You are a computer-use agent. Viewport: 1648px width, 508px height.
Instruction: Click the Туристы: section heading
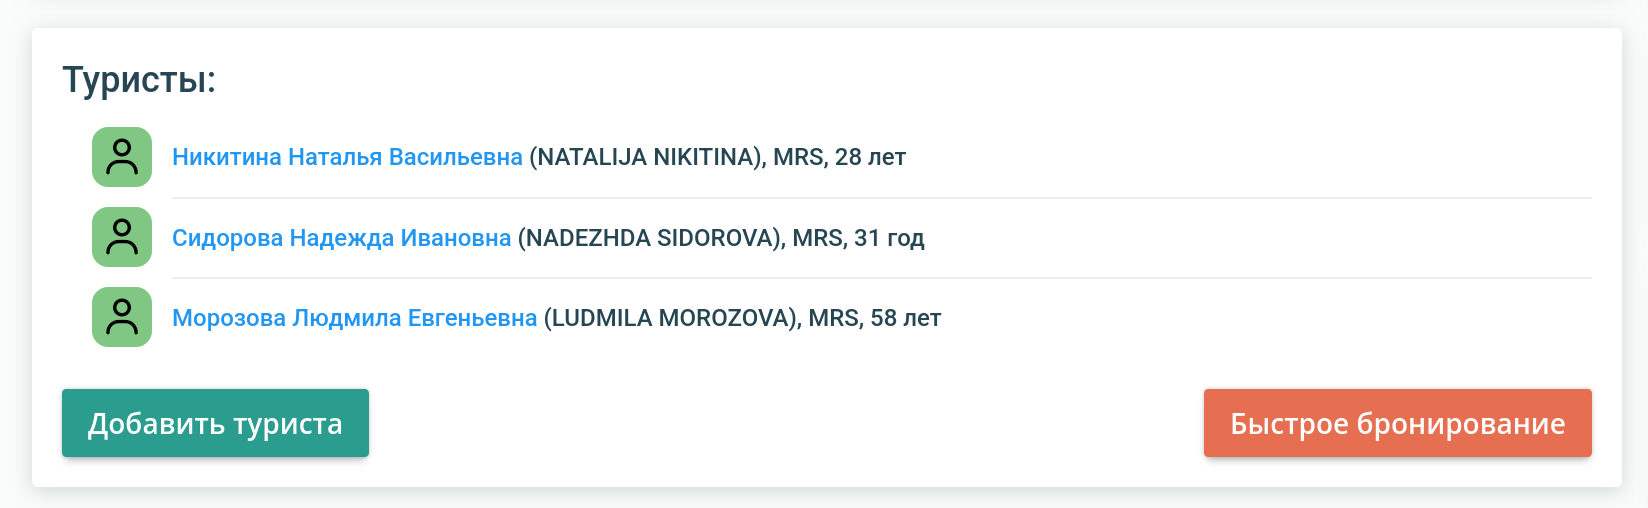[x=139, y=80]
